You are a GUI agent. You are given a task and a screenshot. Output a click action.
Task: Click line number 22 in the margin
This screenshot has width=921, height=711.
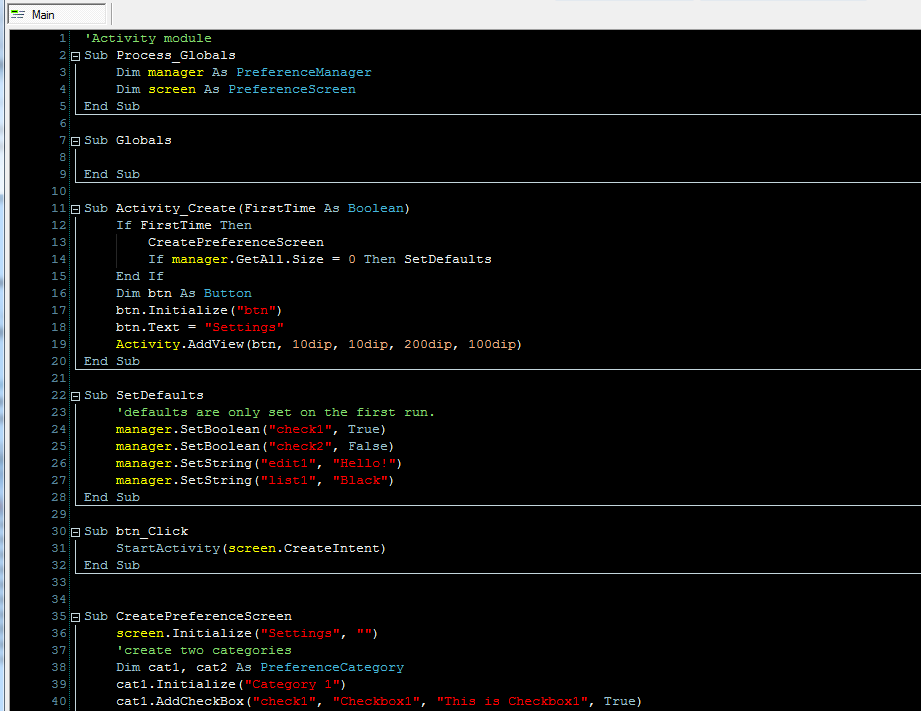(58, 395)
